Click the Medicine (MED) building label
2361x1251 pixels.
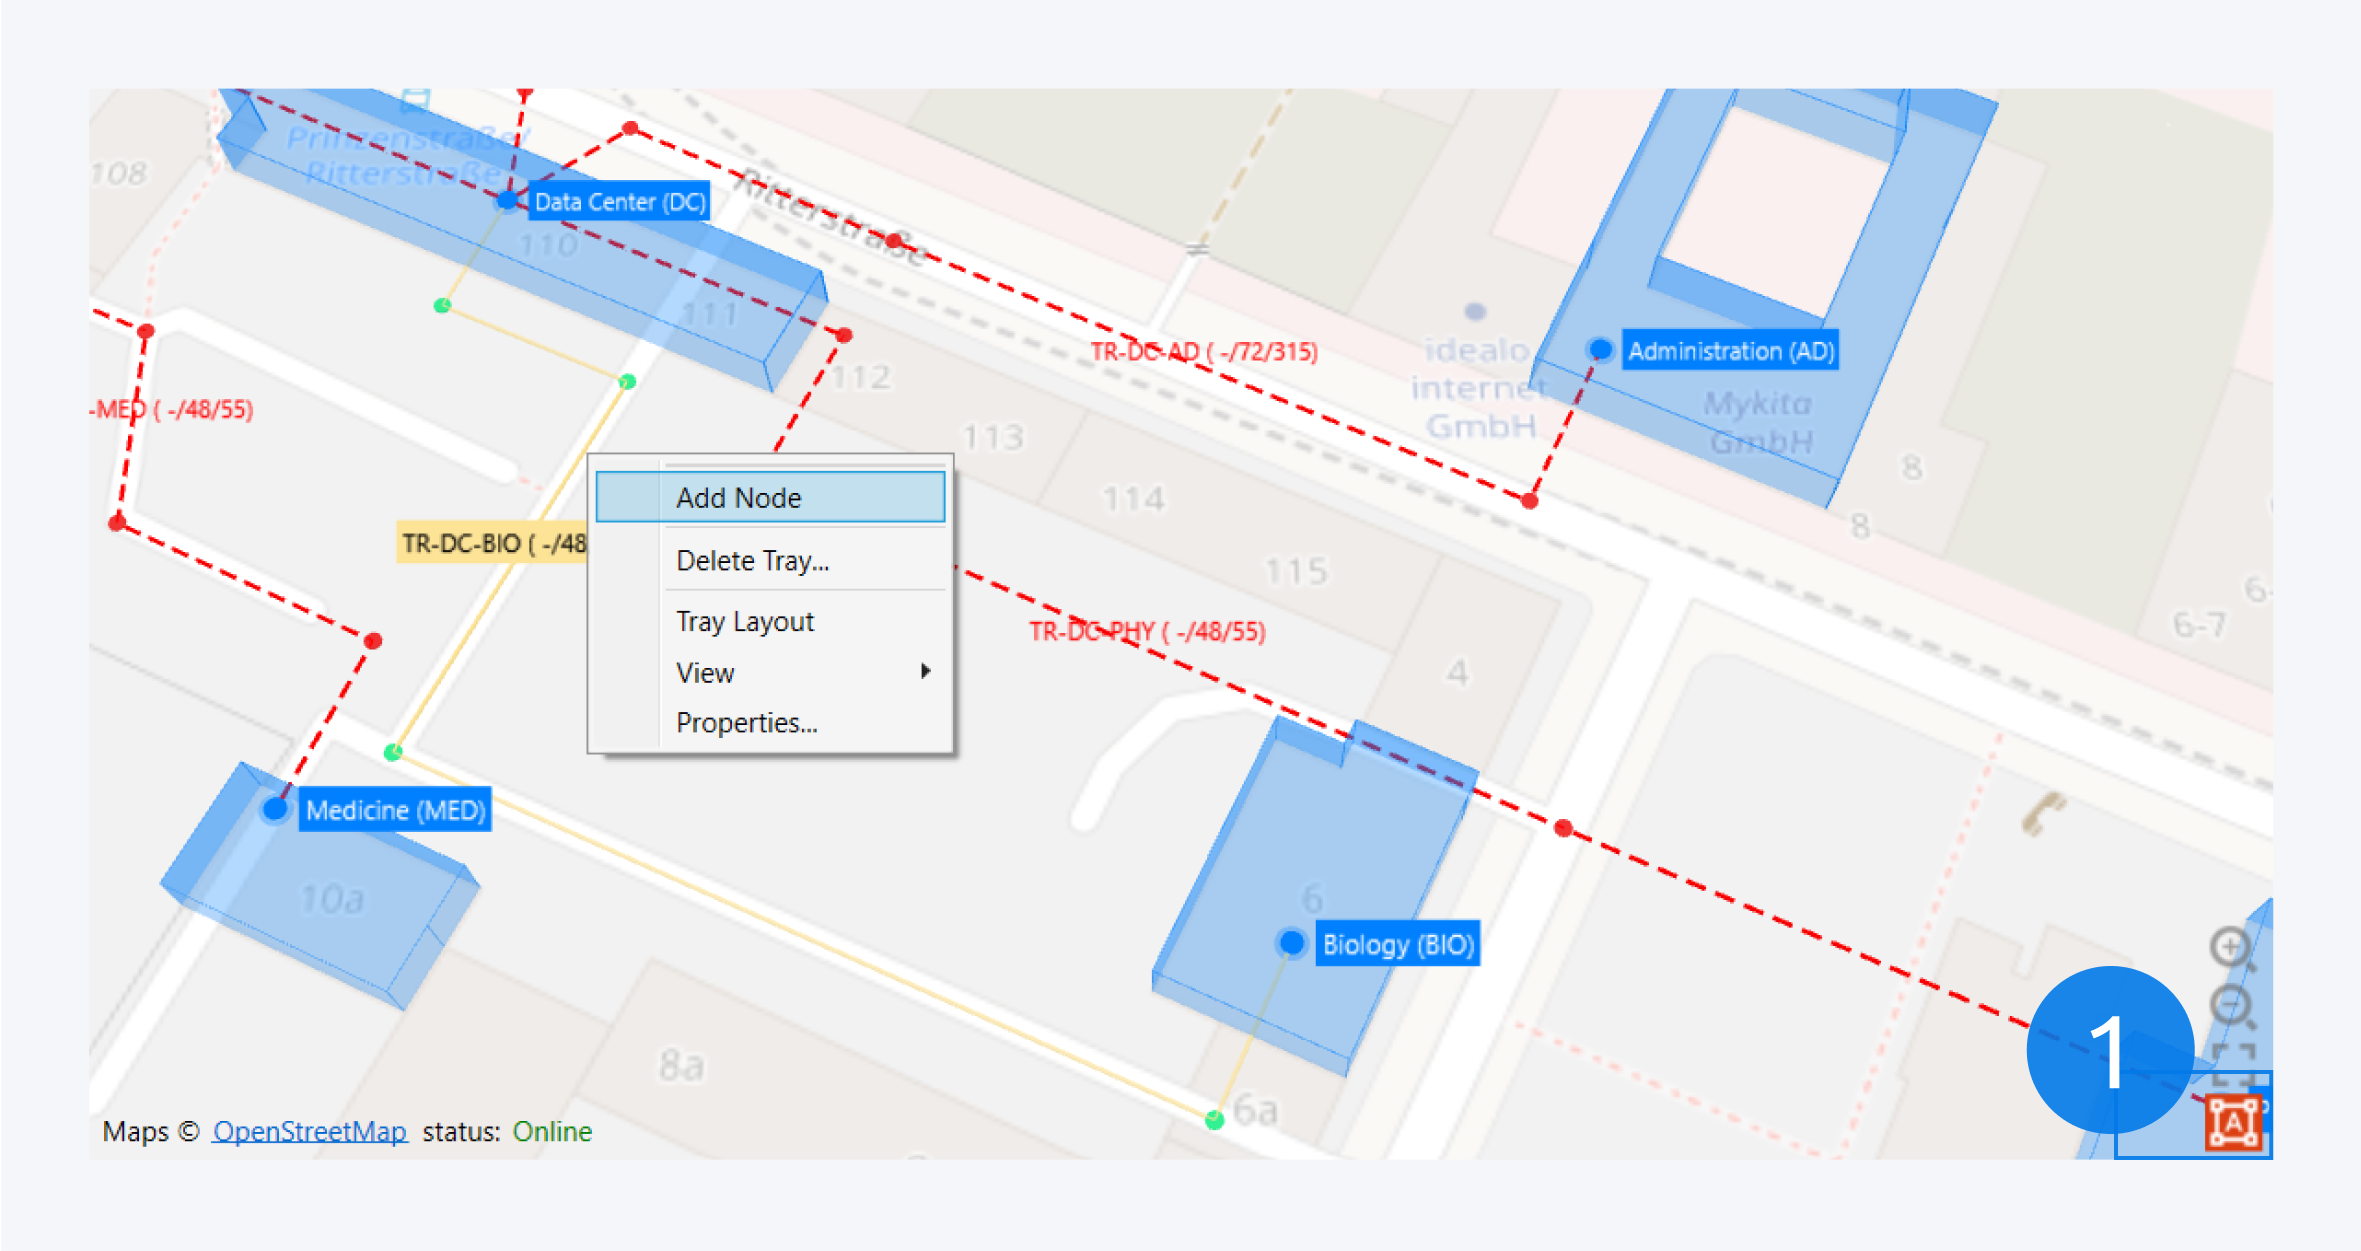point(395,810)
